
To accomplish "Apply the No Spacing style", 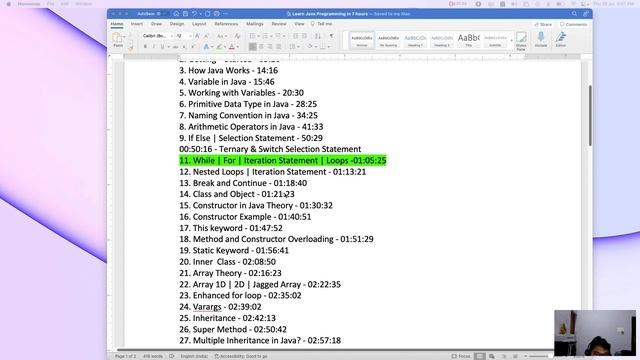I will pos(388,40).
